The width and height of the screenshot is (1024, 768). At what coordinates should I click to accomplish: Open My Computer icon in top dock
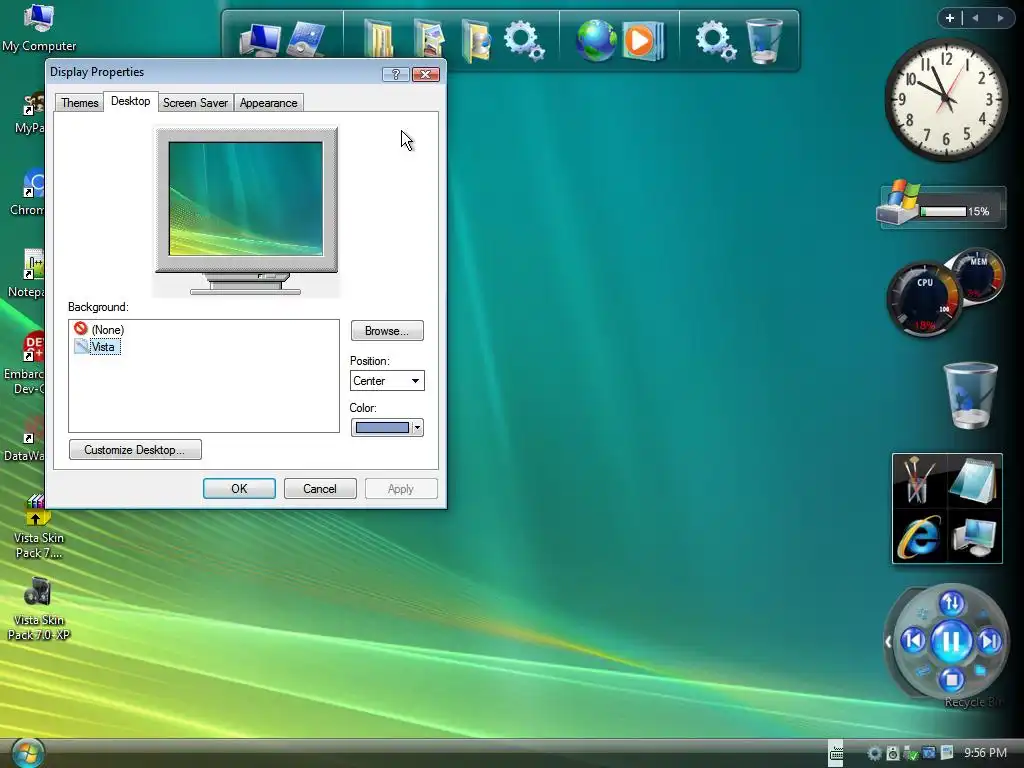[x=260, y=41]
